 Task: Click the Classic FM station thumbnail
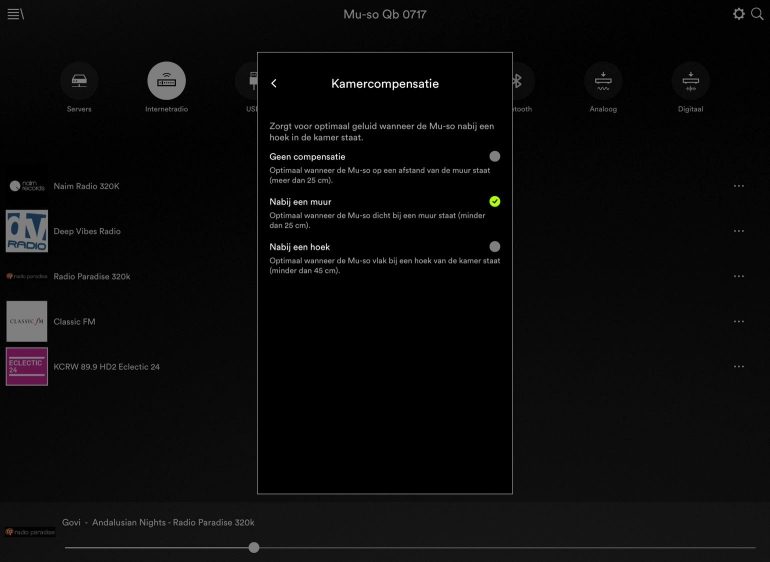(x=27, y=321)
